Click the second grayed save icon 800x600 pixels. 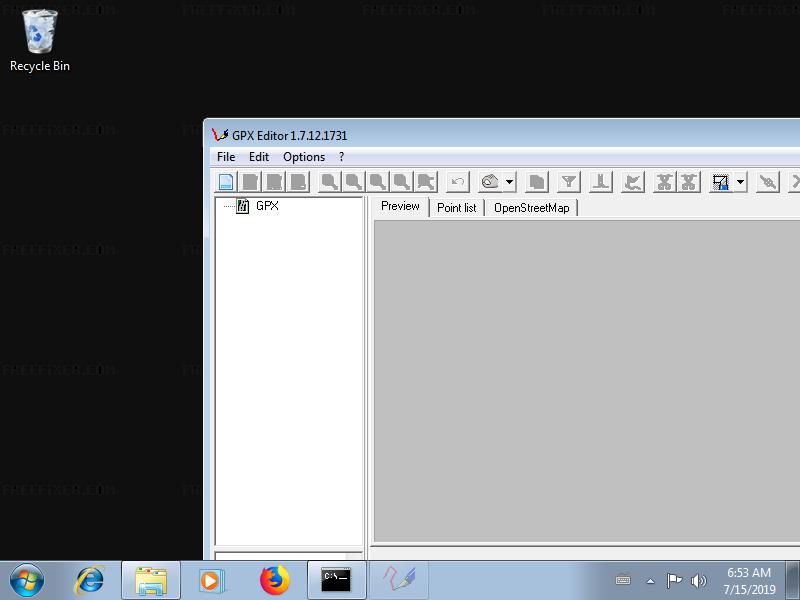[274, 182]
